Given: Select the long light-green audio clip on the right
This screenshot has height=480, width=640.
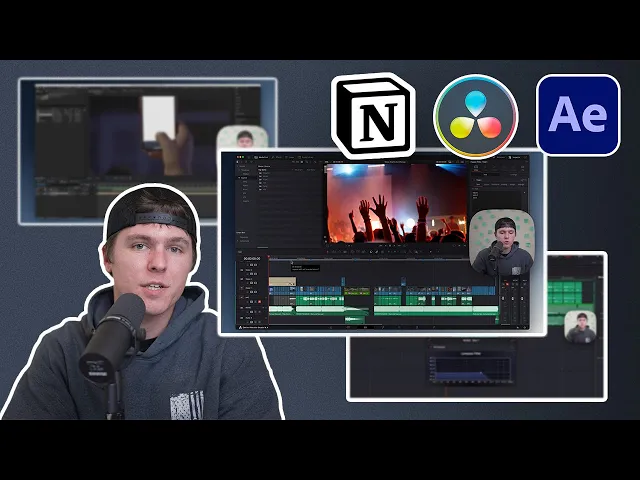Looking at the screenshot, I should pos(436,310).
